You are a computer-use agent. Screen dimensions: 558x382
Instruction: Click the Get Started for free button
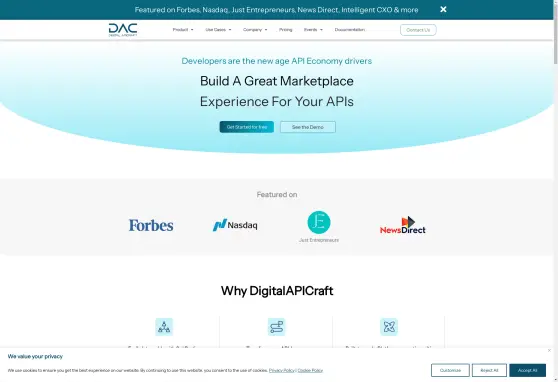pos(247,127)
